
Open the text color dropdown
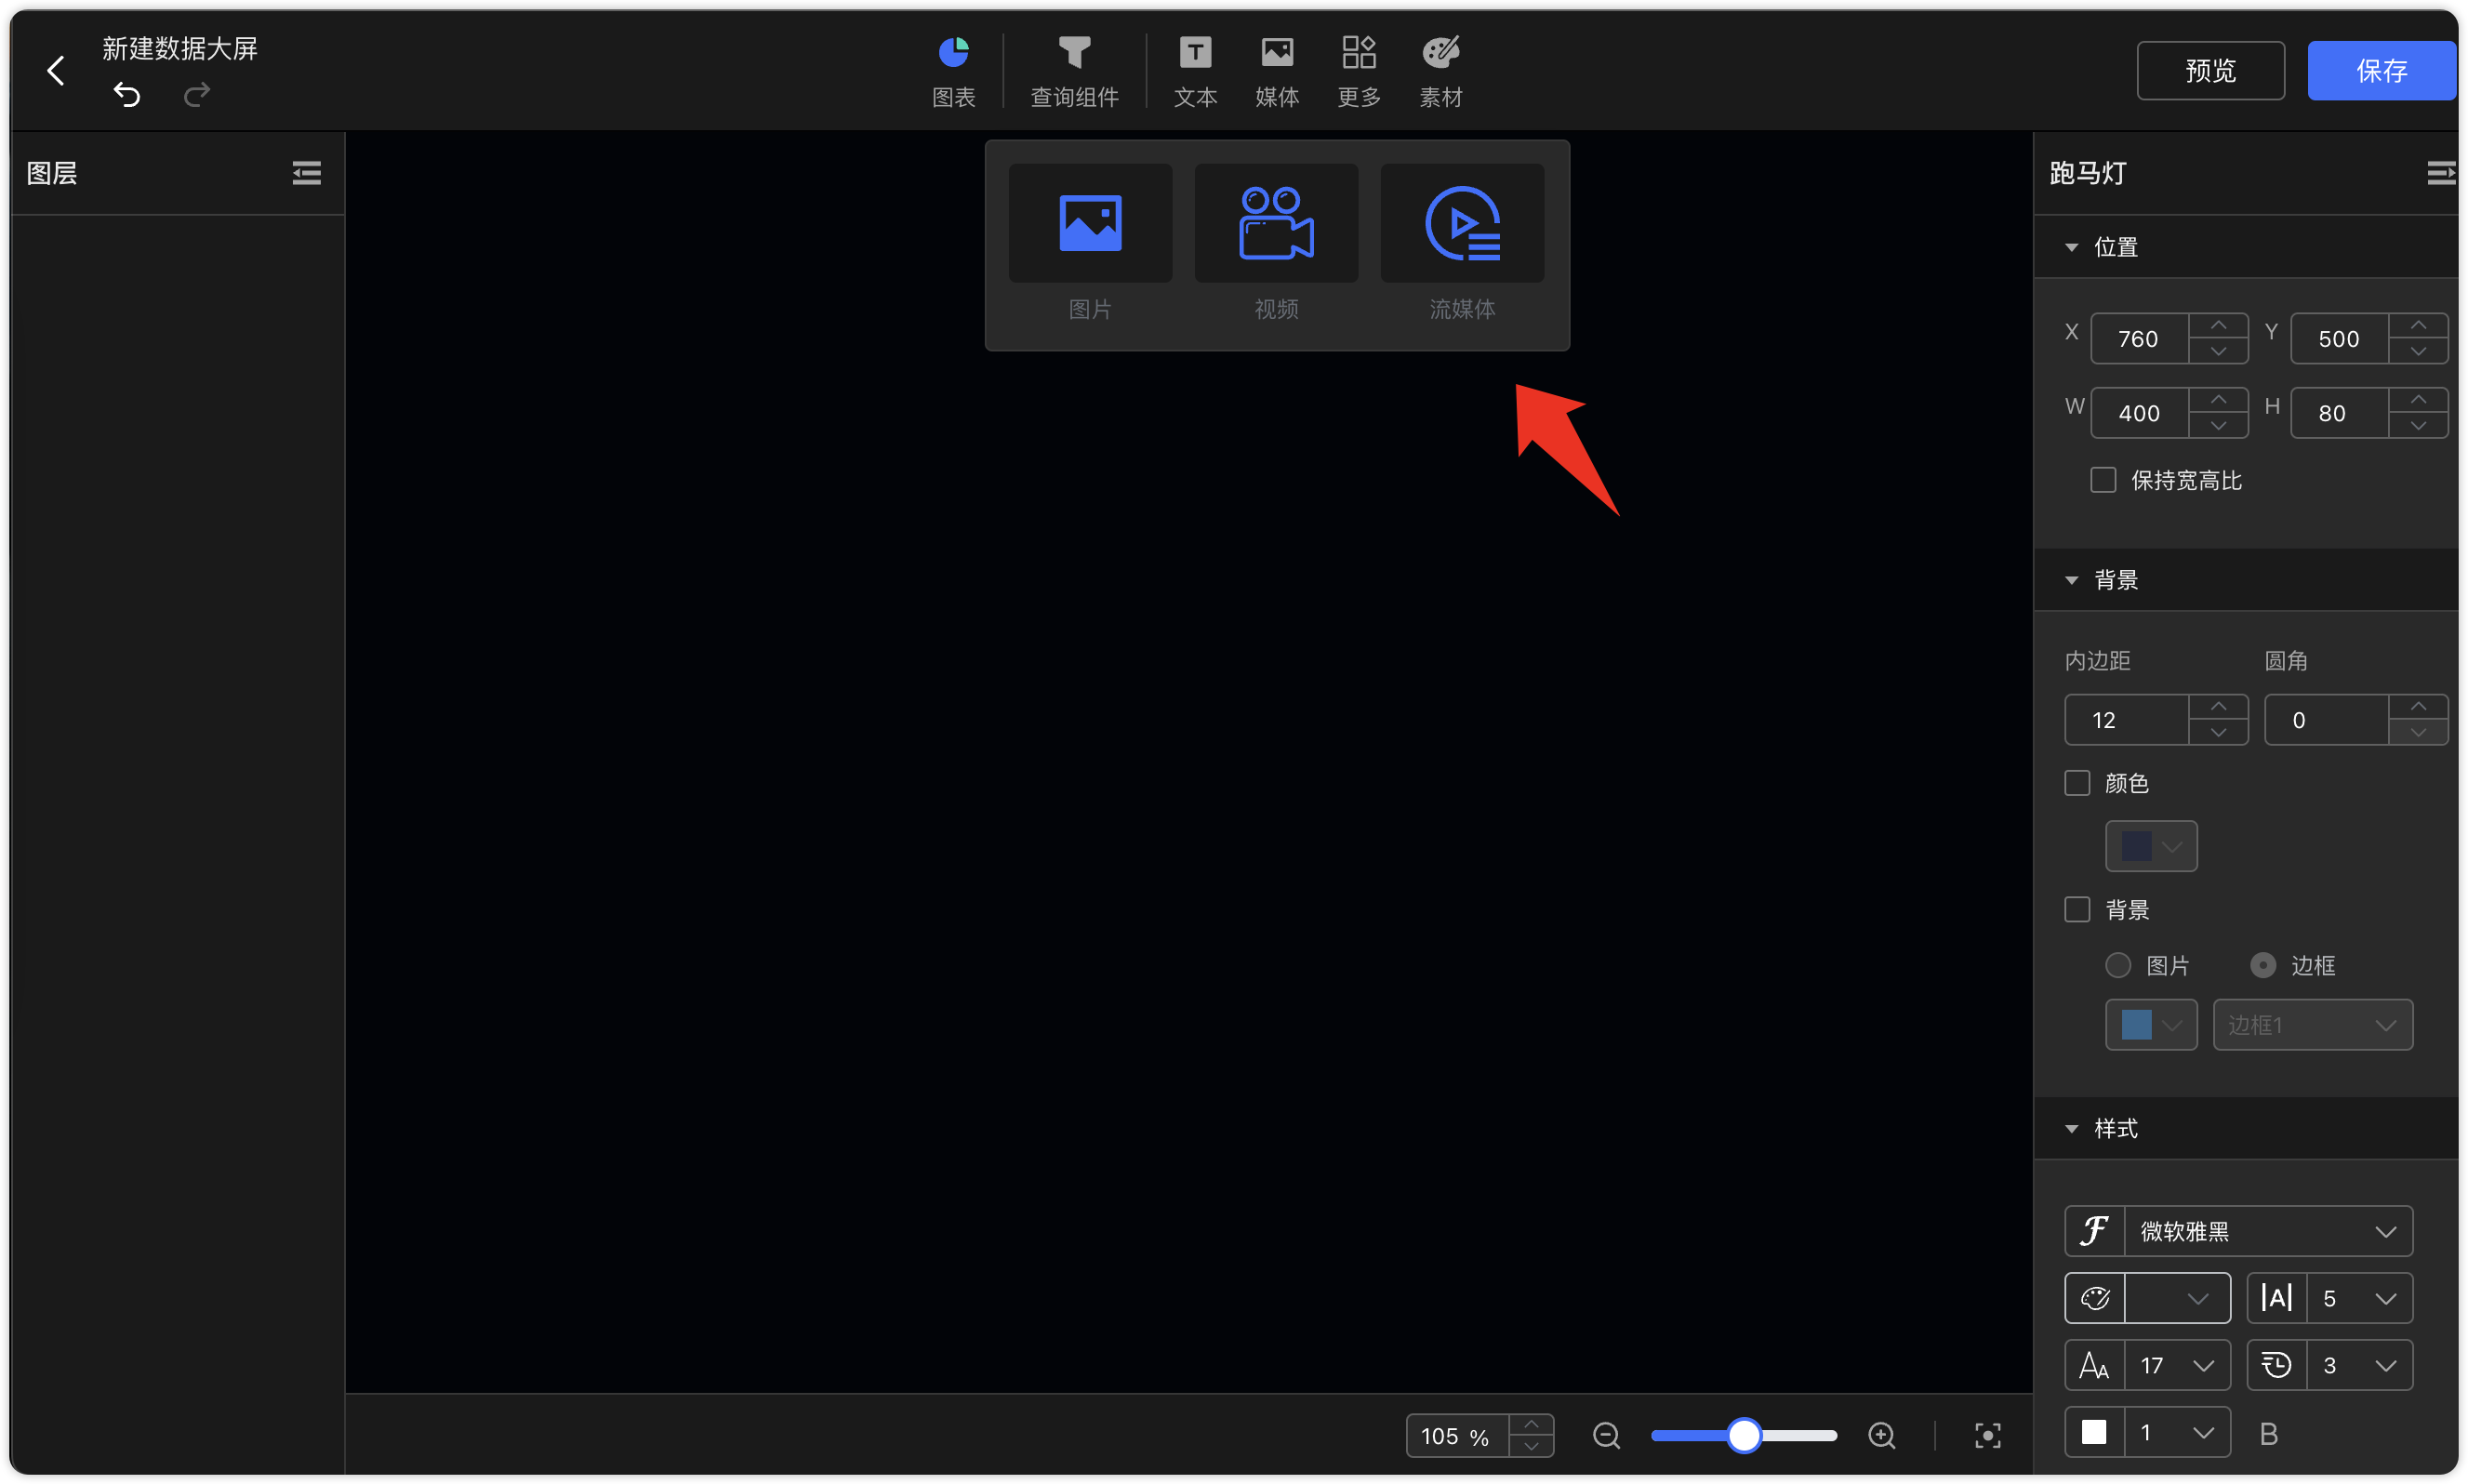[2176, 1298]
